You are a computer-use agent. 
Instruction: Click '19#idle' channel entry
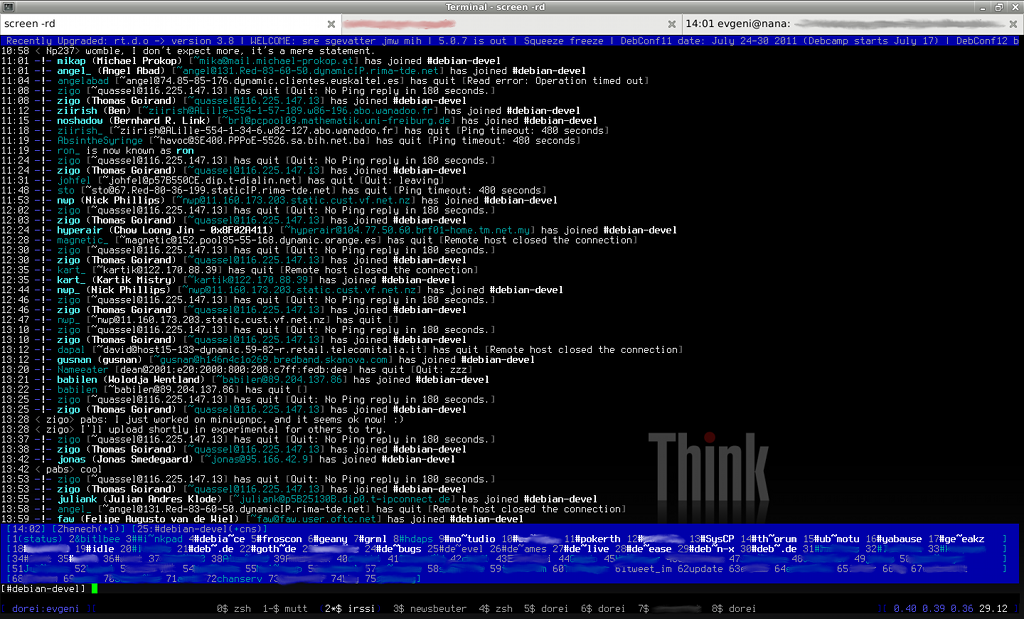point(94,548)
